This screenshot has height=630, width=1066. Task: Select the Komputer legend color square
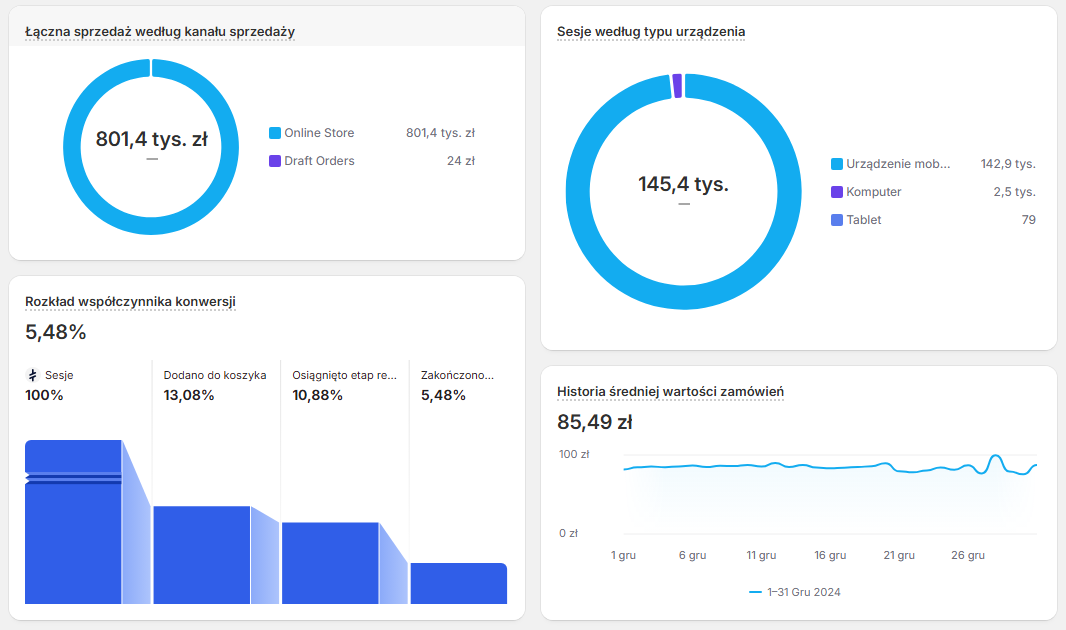pyautogui.click(x=837, y=192)
